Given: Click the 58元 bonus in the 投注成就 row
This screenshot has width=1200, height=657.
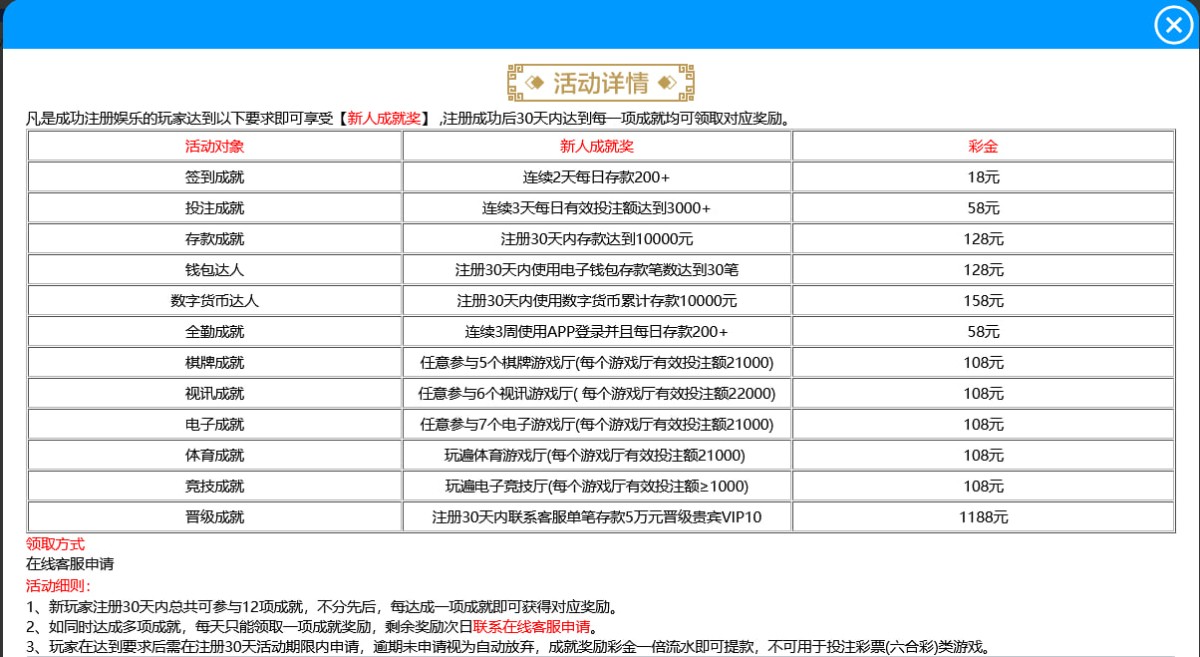Looking at the screenshot, I should pos(983,208).
